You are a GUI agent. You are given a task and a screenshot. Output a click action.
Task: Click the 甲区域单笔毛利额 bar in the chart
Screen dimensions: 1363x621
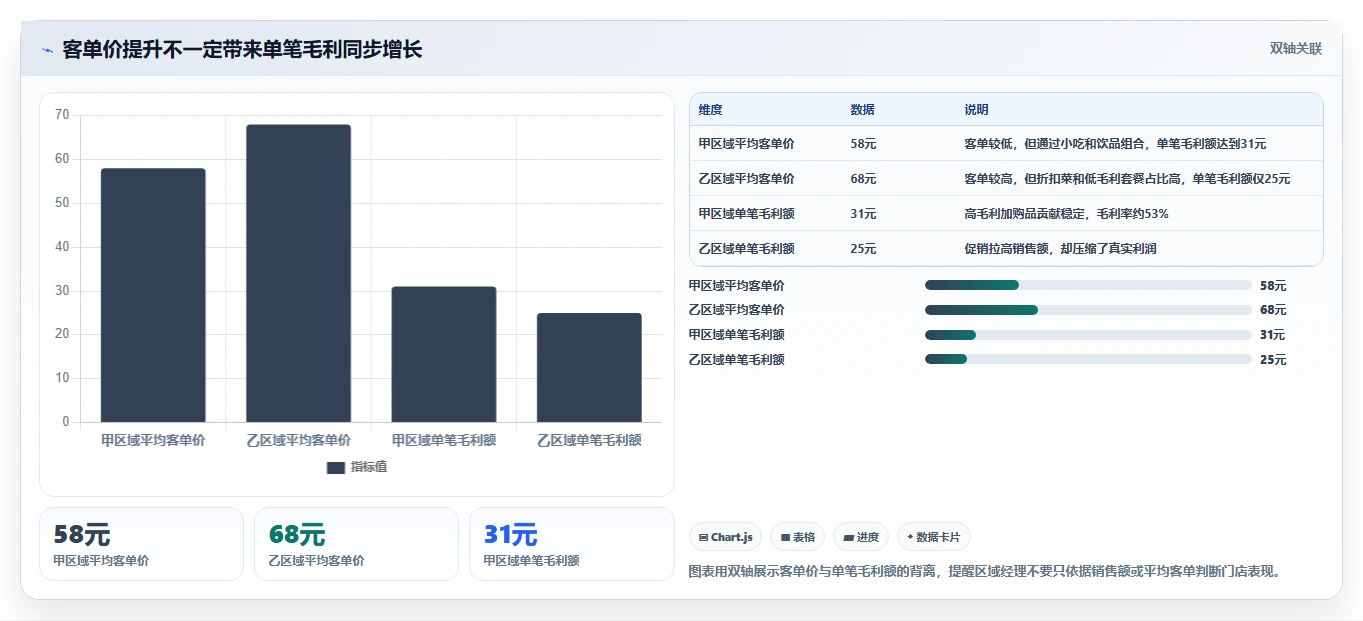point(444,354)
